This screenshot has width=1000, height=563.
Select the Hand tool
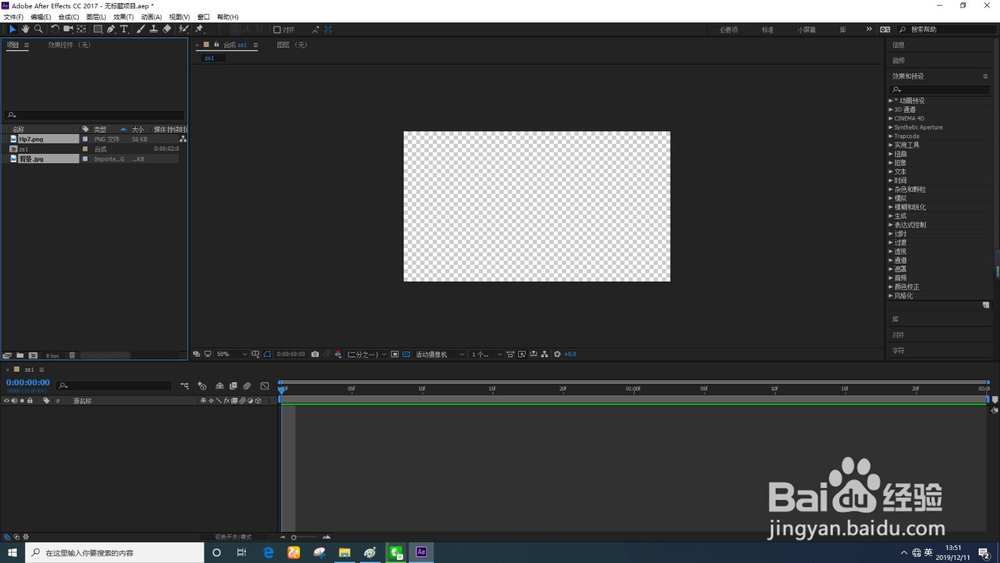point(25,29)
